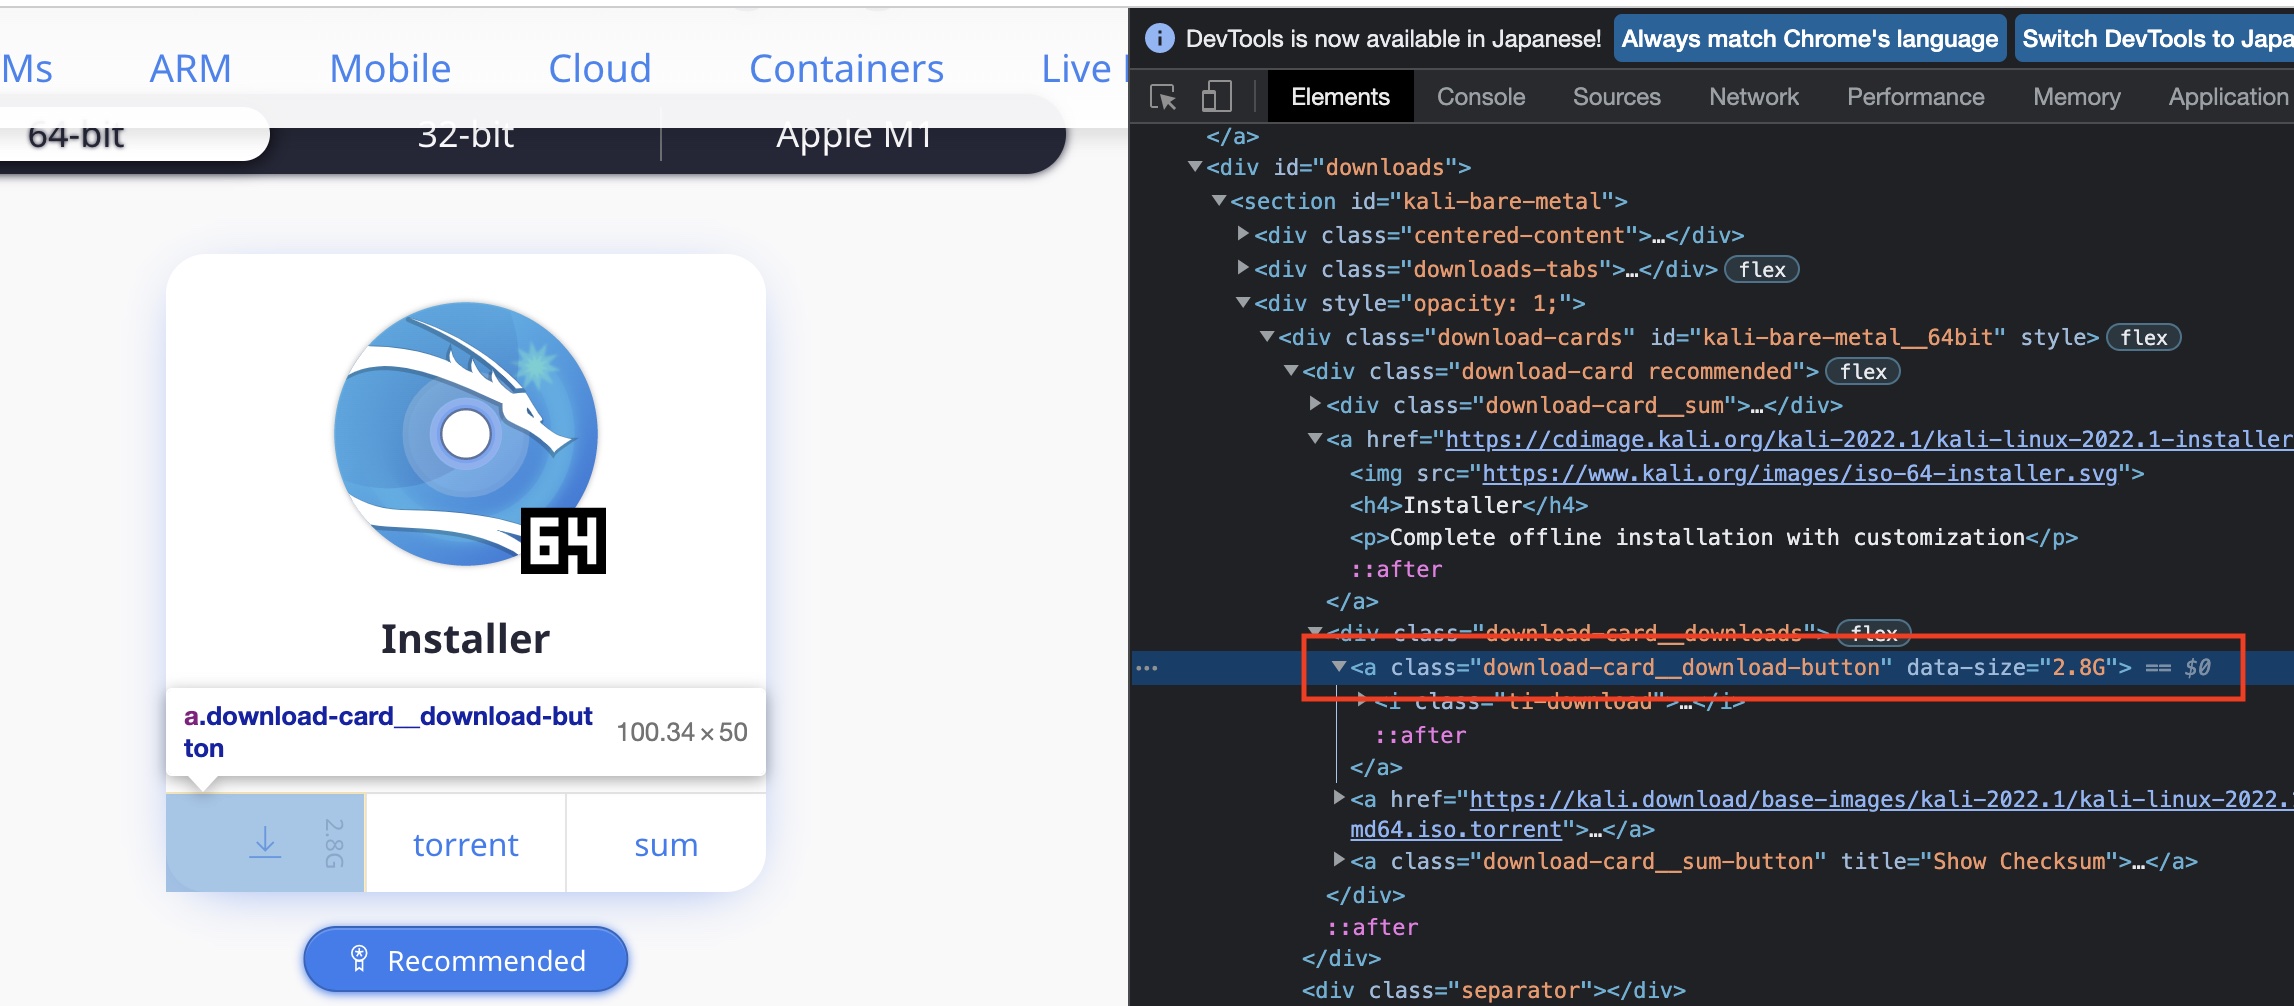
Task: Click the cdimage.kali.org installer href link
Action: [1869, 439]
